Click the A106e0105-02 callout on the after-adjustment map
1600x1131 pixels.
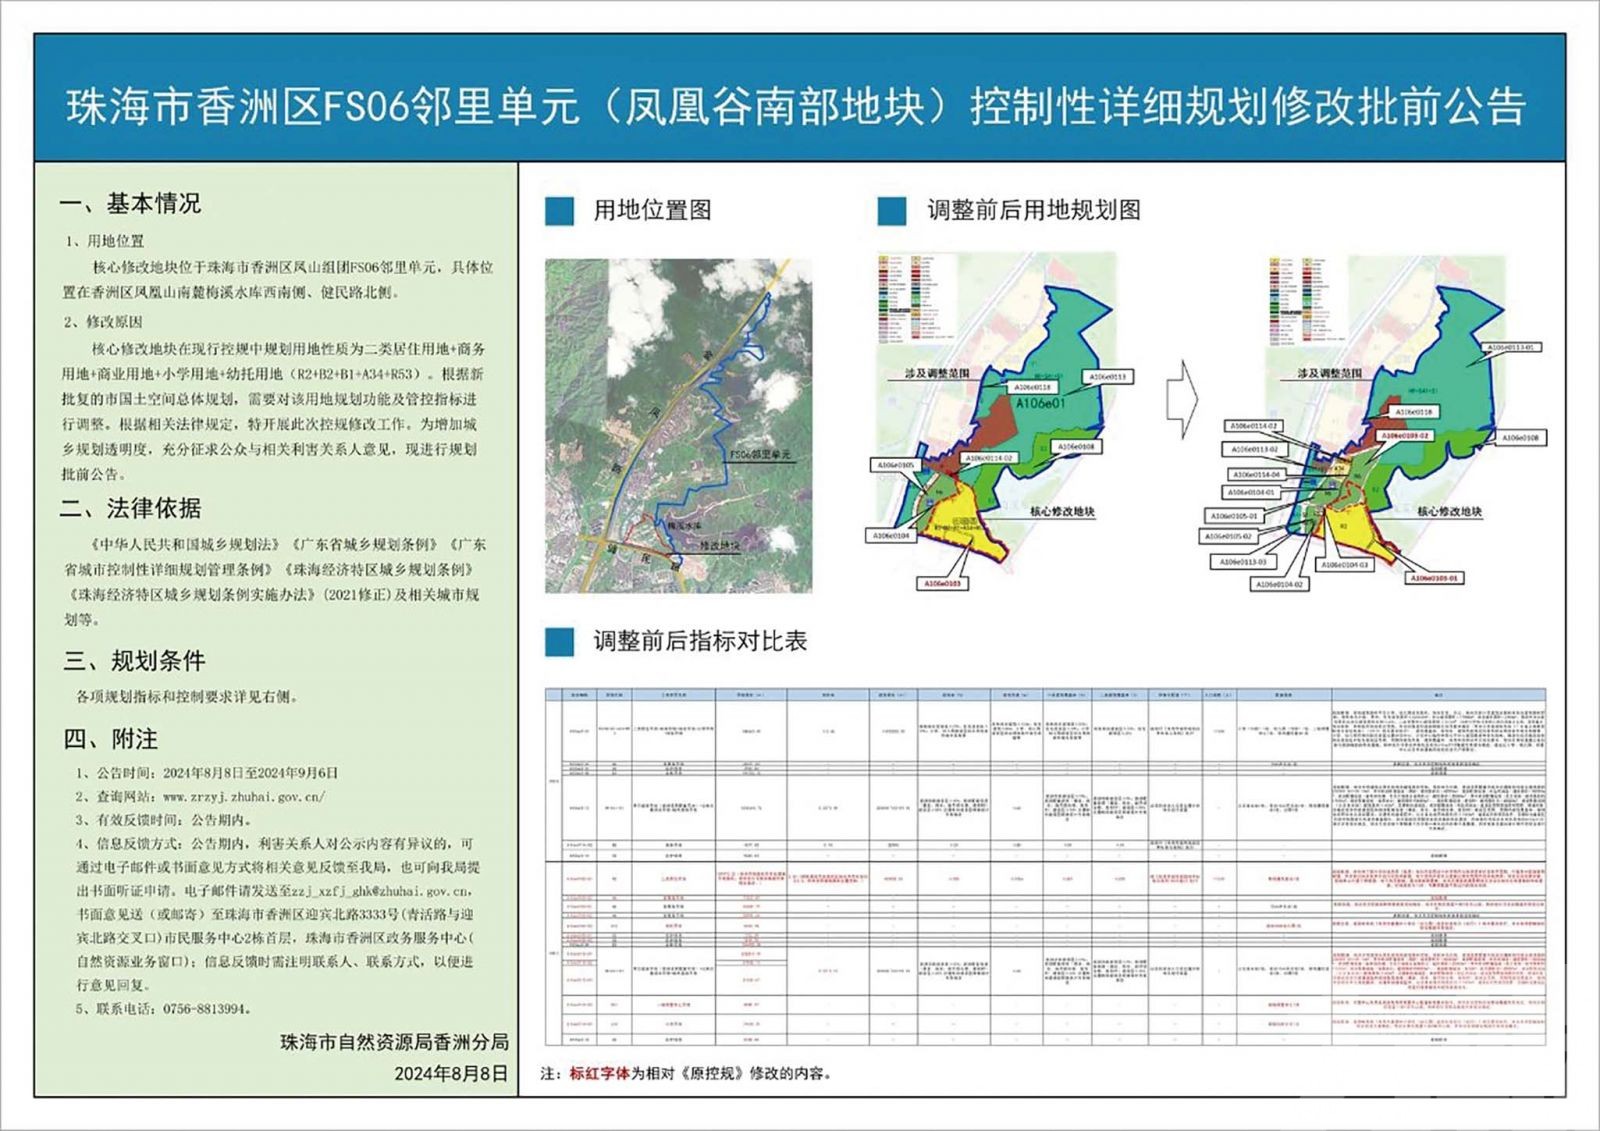pyautogui.click(x=1230, y=537)
